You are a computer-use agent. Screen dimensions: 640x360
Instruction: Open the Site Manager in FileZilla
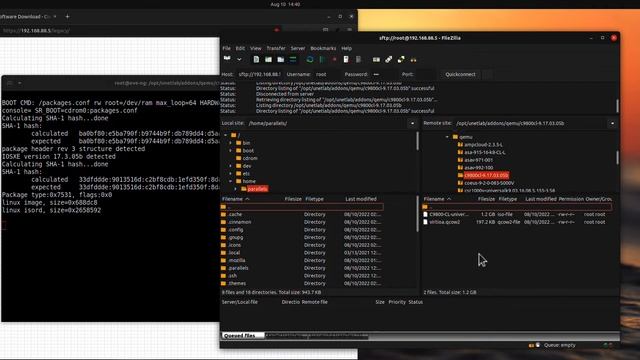(227, 59)
